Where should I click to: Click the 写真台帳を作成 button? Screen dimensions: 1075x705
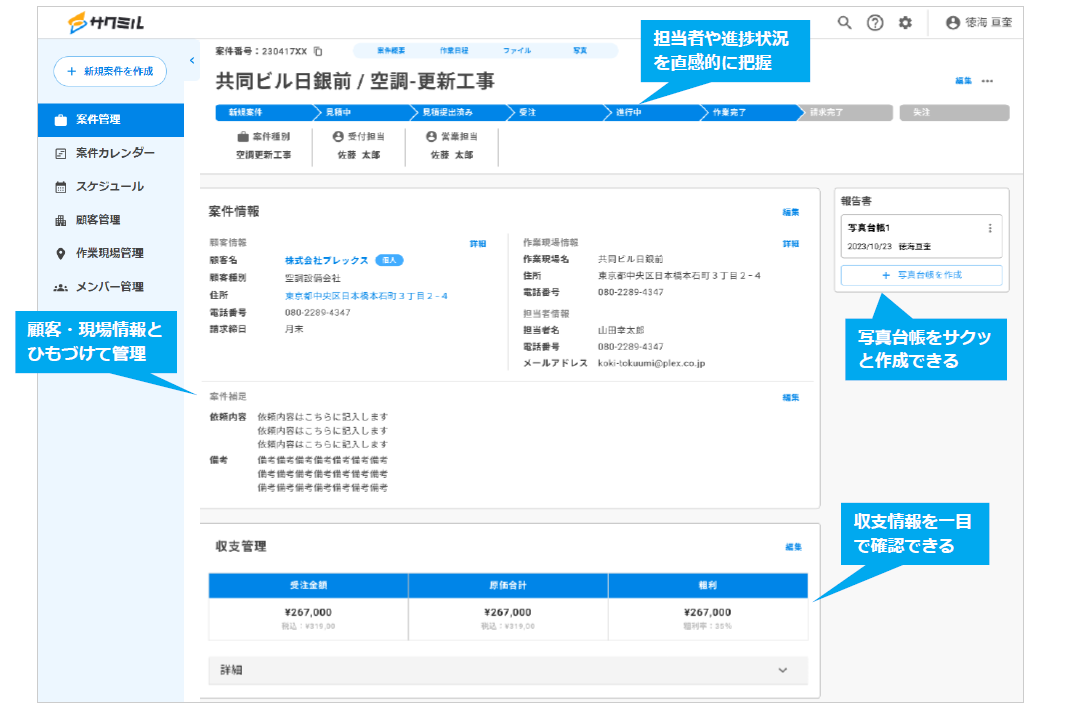[x=921, y=275]
